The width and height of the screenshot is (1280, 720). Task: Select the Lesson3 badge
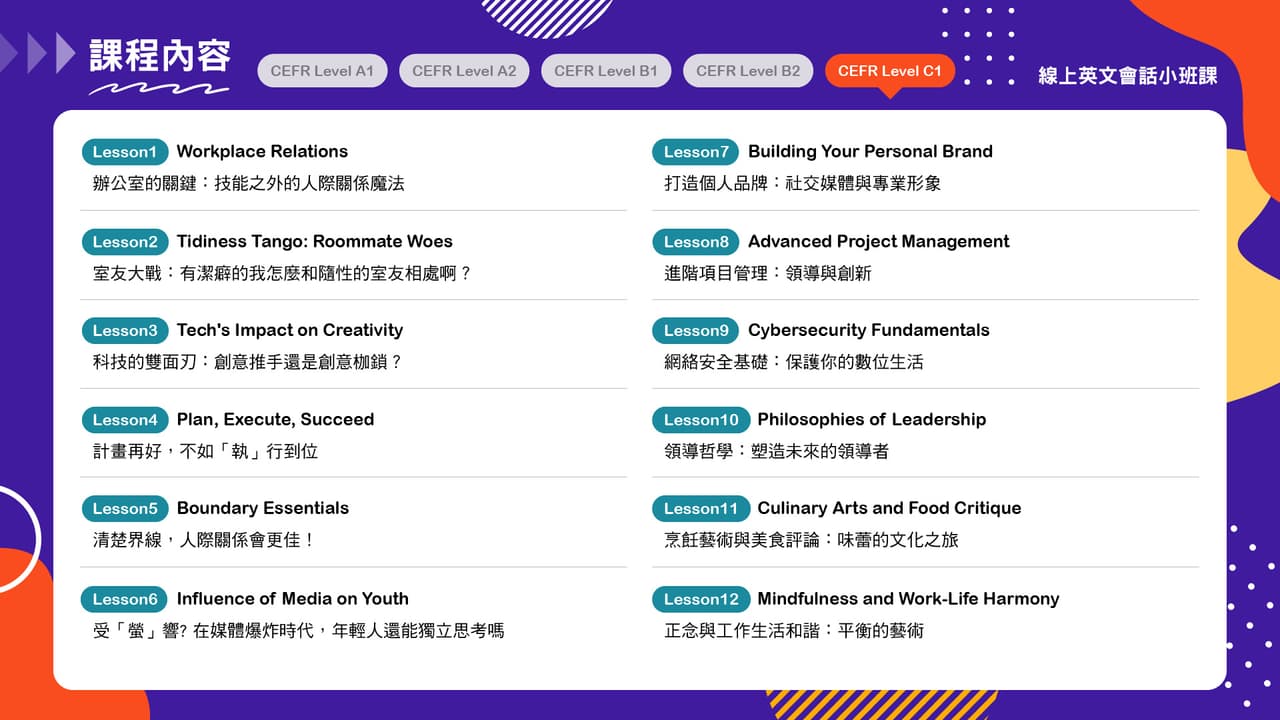click(125, 331)
